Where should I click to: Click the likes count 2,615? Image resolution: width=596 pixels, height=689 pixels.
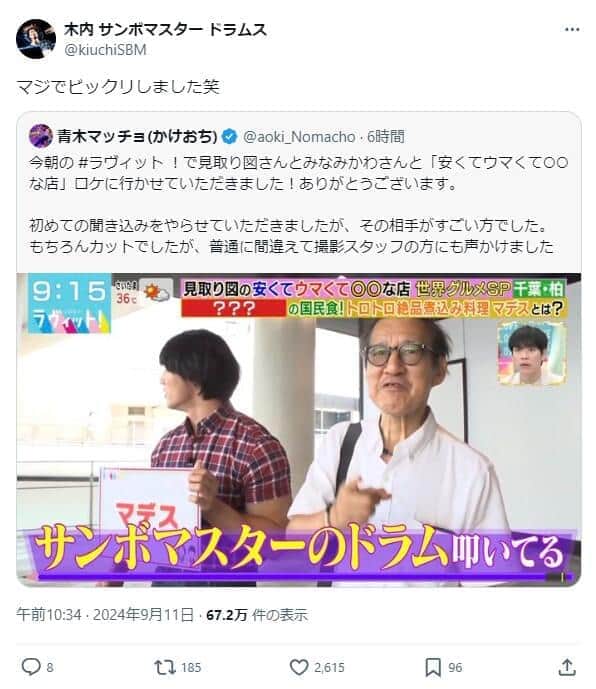coord(329,667)
